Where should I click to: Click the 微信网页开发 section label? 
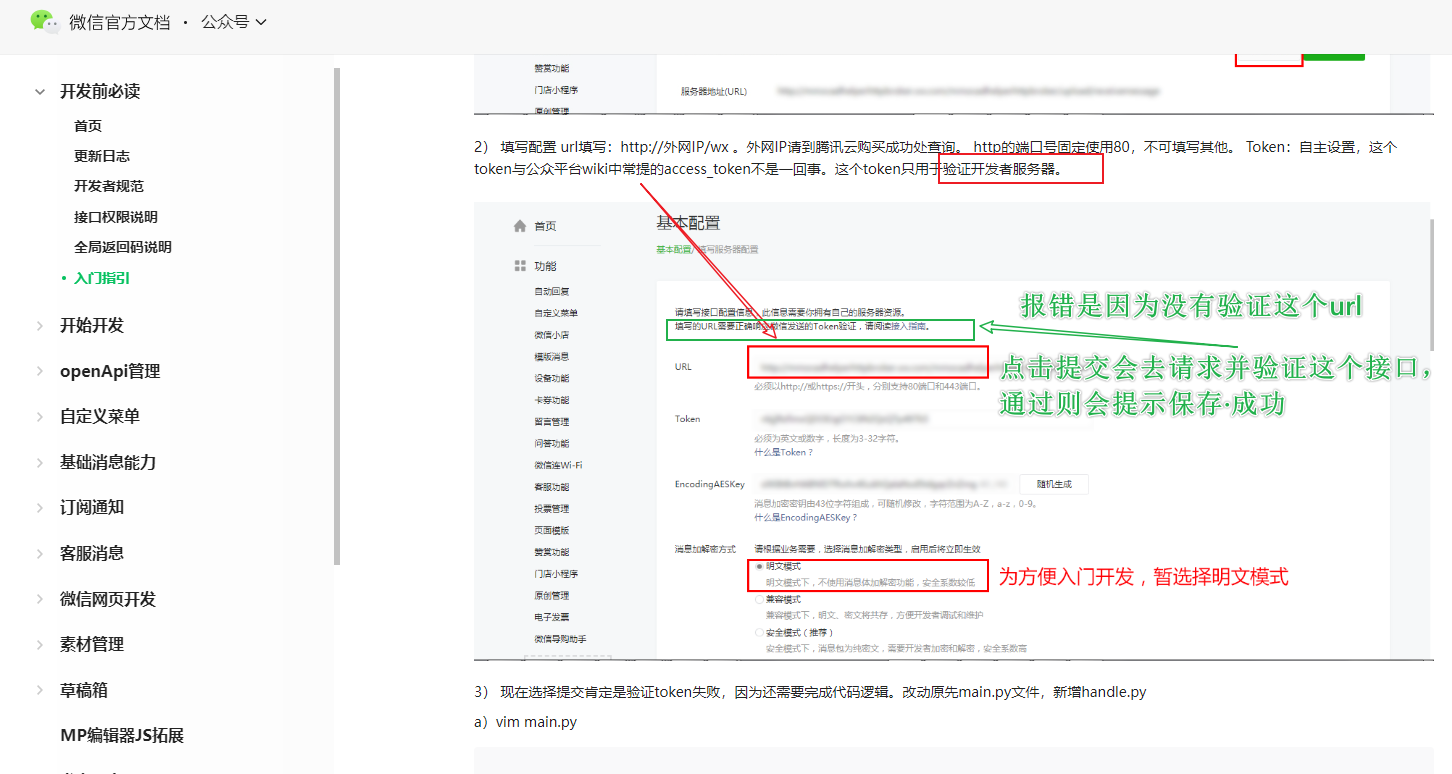(108, 599)
